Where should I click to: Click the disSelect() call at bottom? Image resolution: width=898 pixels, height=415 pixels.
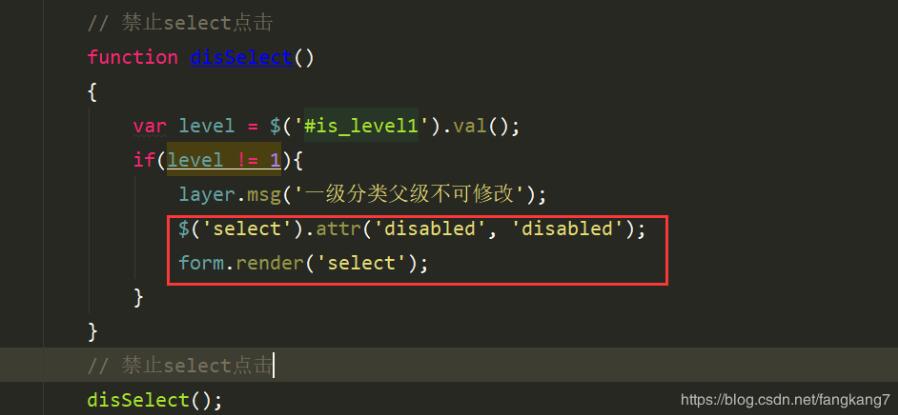[154, 400]
